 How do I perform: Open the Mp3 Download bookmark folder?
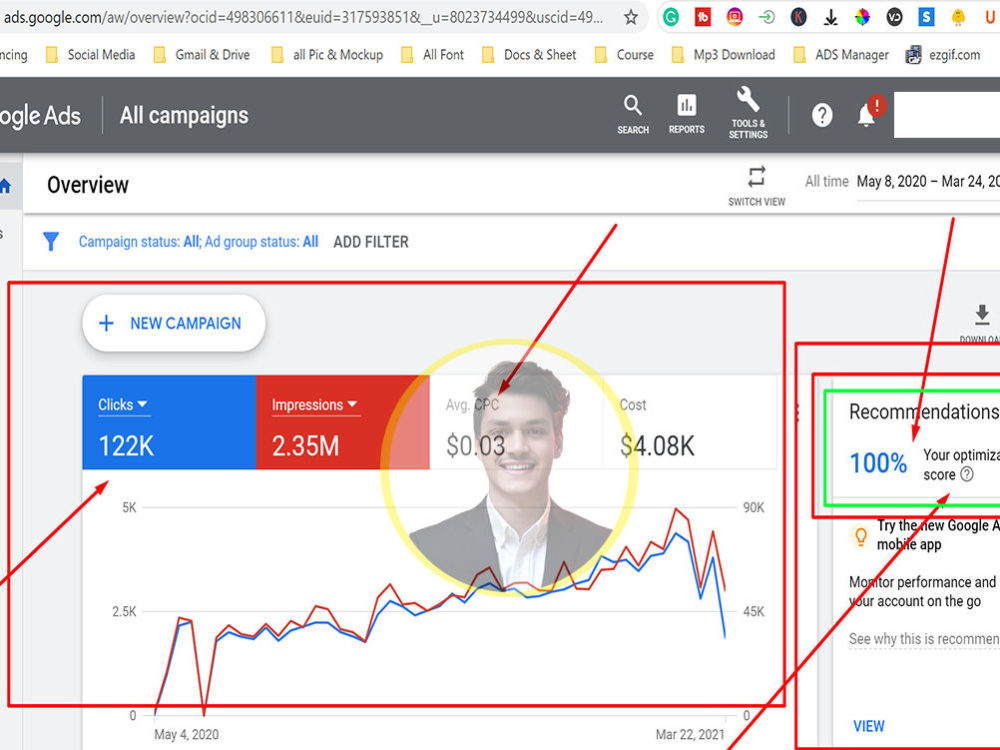point(724,55)
